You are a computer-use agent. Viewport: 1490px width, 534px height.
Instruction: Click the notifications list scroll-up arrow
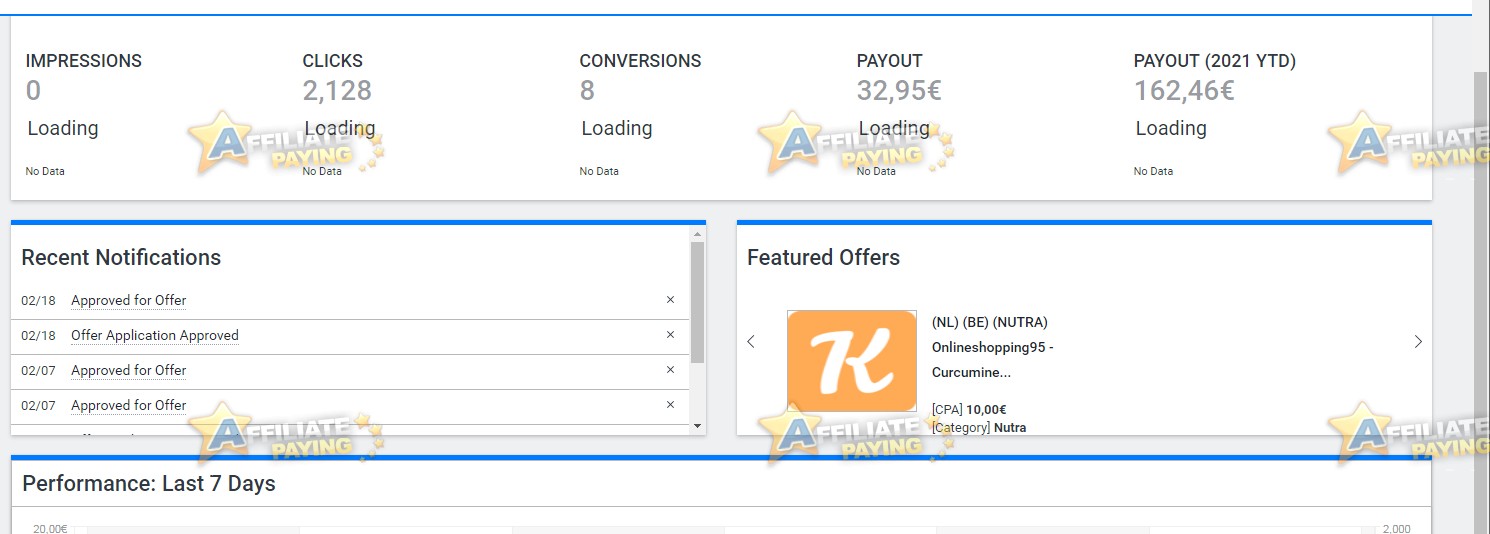697,233
